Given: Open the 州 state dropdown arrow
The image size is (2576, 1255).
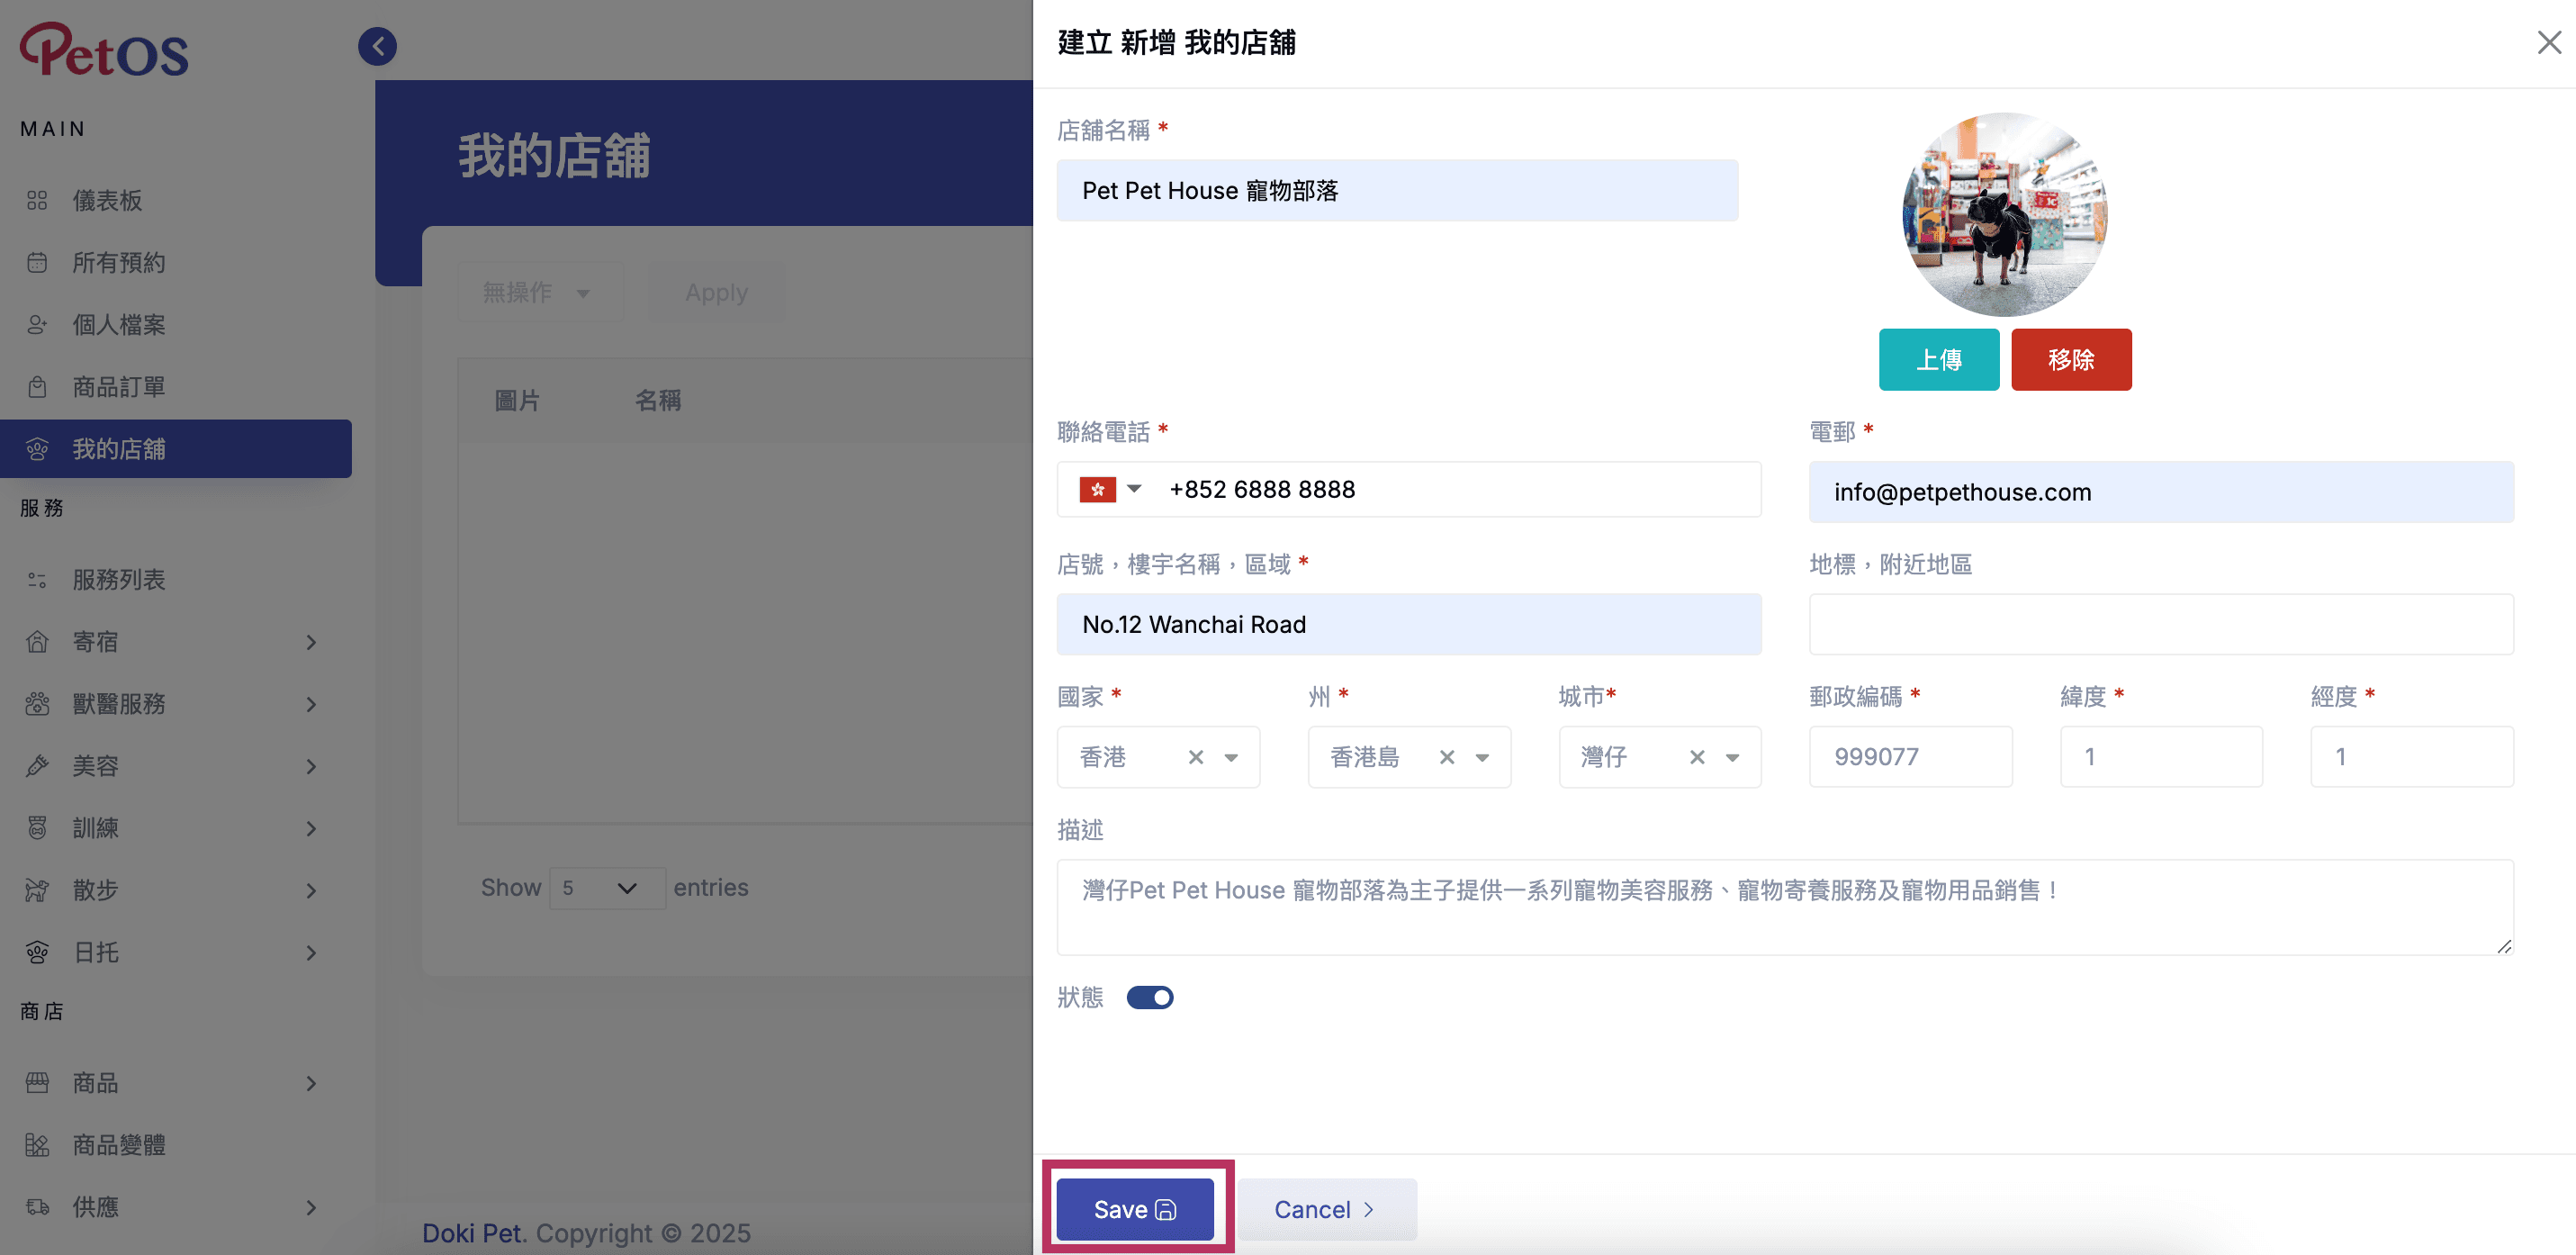Looking at the screenshot, I should point(1482,758).
